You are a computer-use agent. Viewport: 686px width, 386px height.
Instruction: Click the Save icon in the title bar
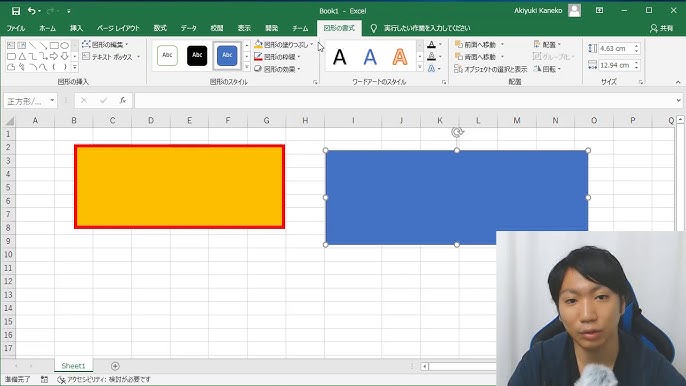tap(16, 11)
